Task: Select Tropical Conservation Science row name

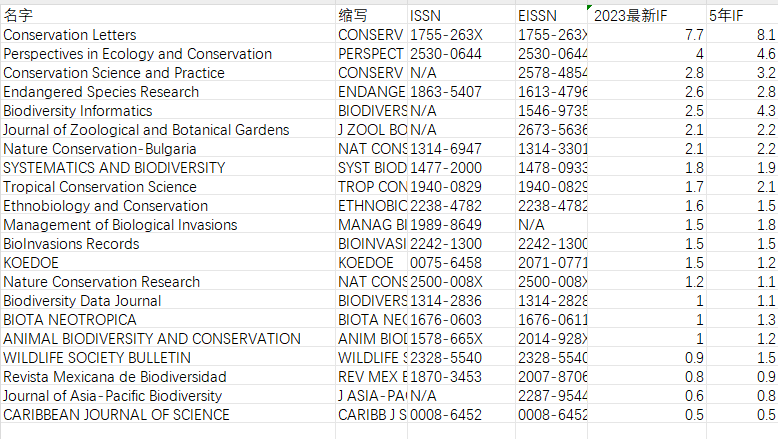Action: (168, 187)
